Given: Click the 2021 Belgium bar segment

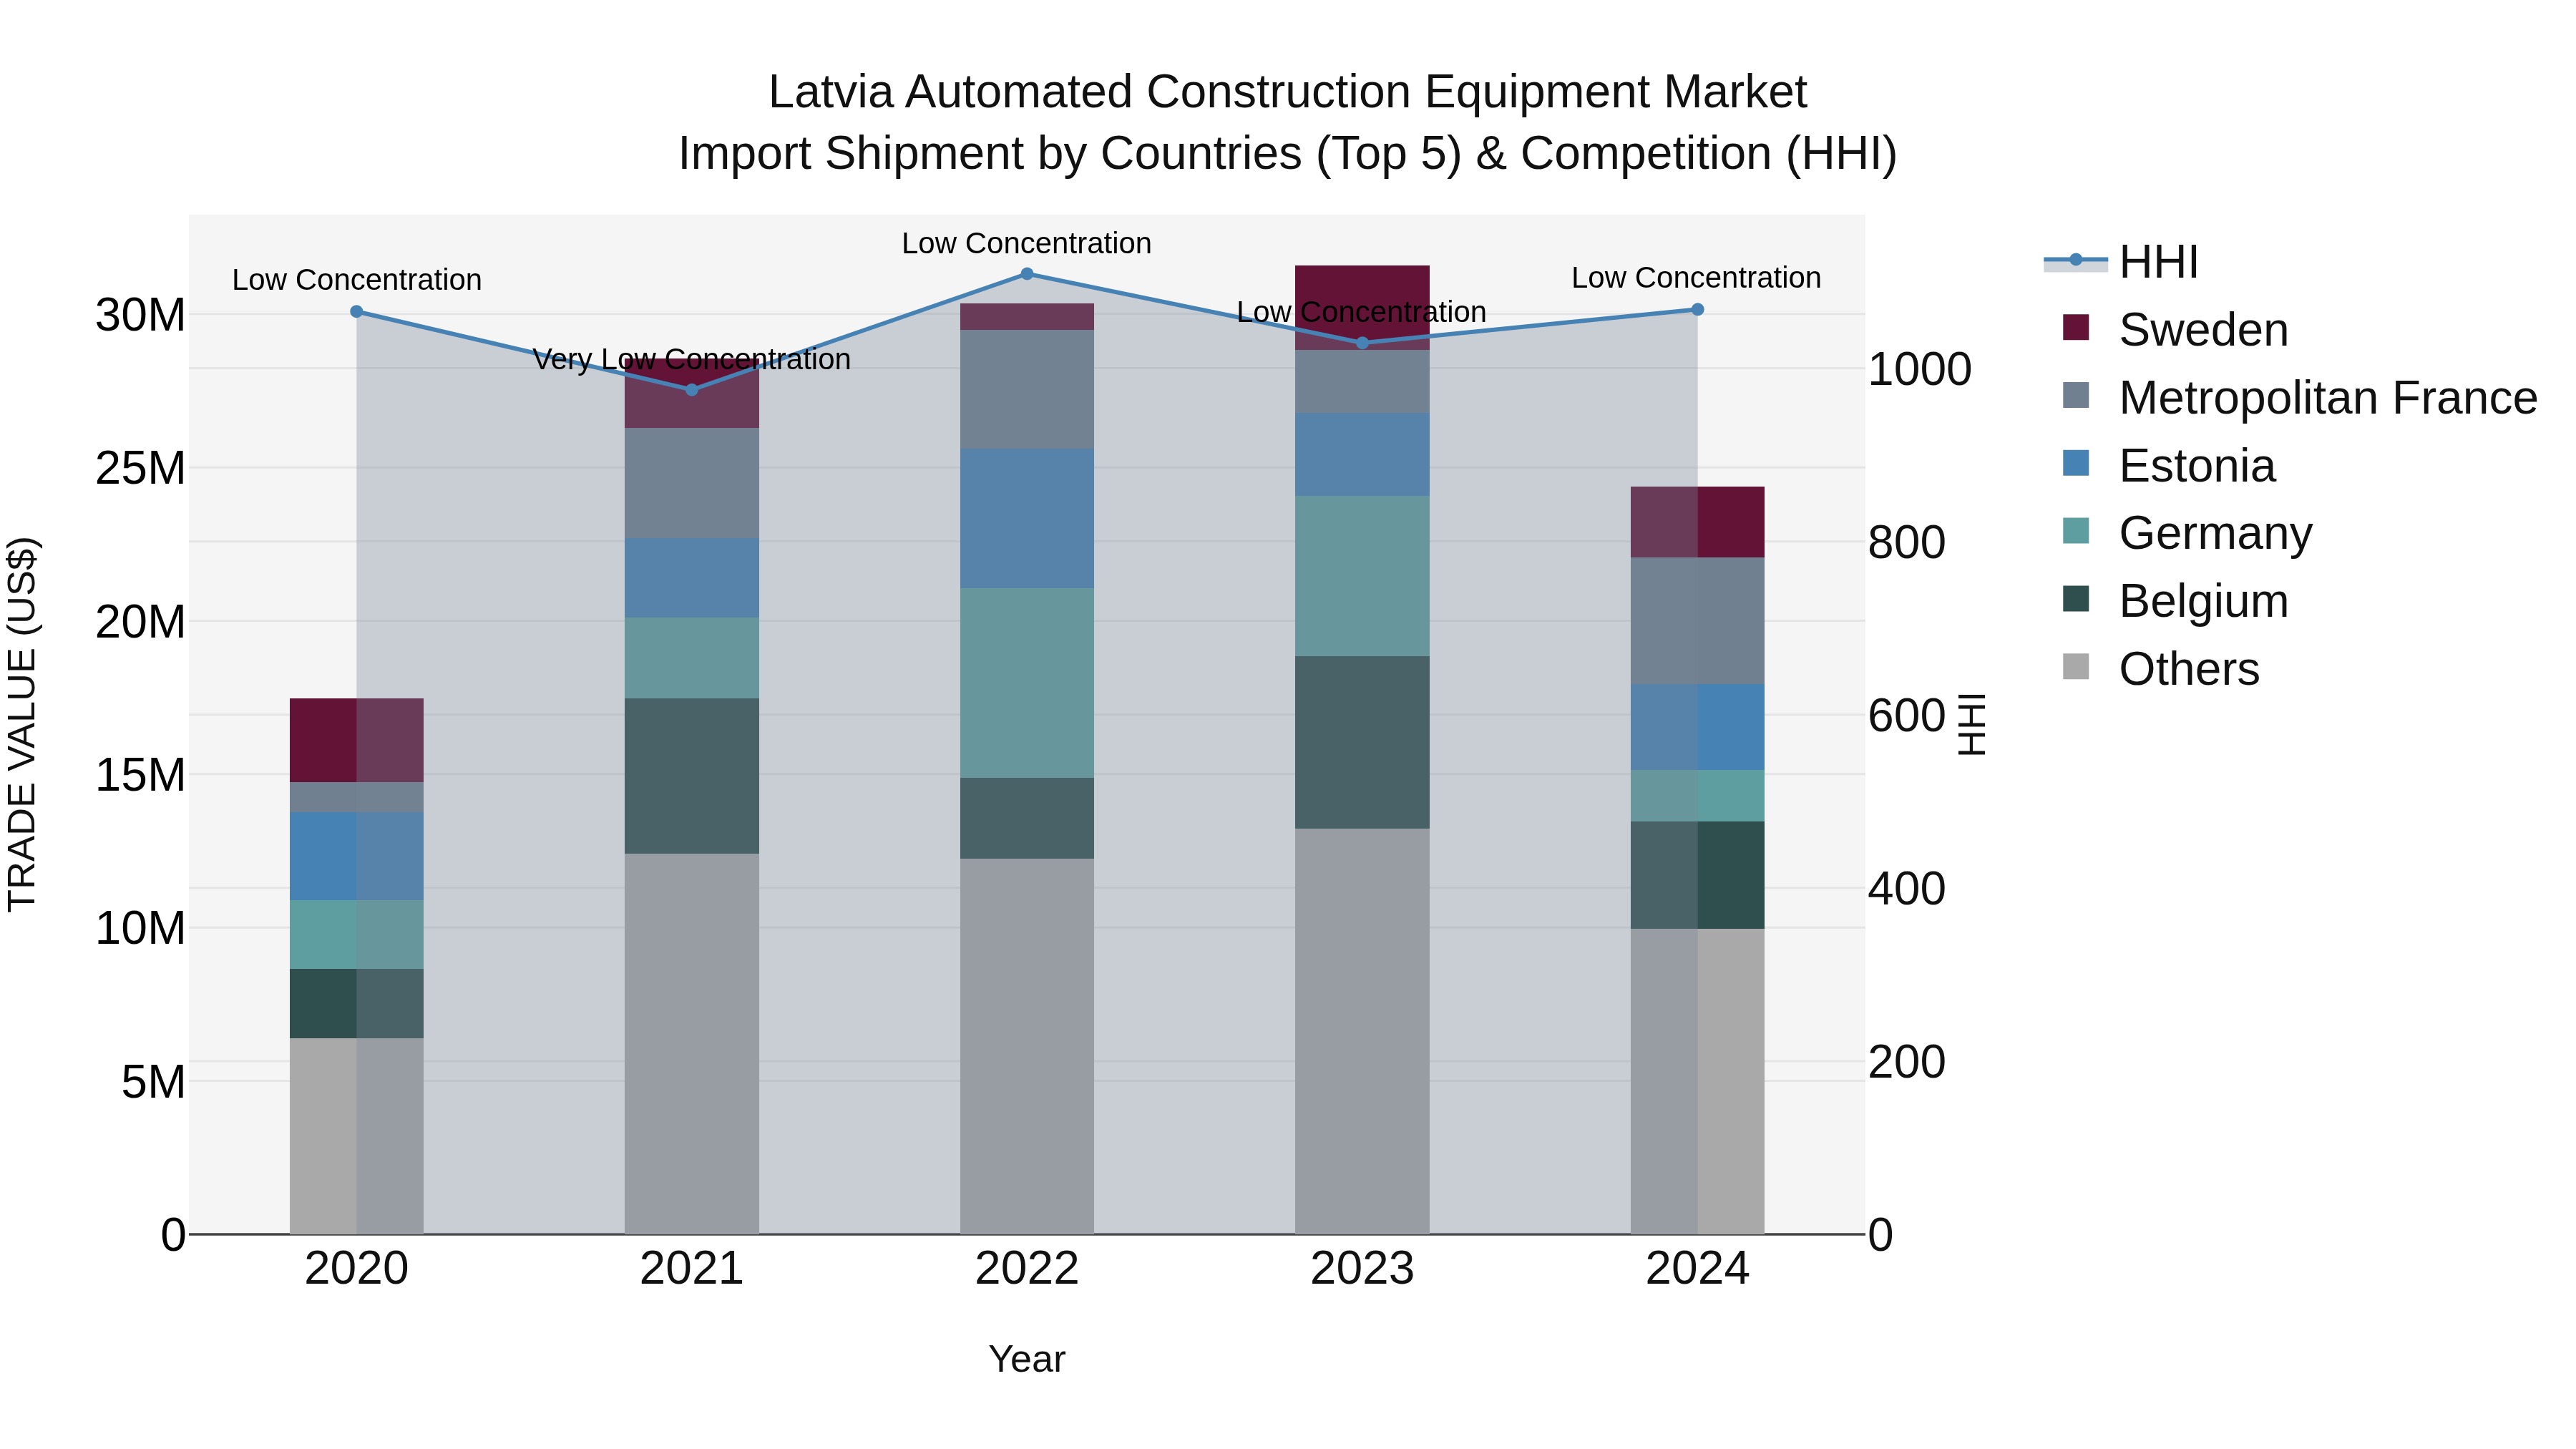Looking at the screenshot, I should tap(692, 776).
